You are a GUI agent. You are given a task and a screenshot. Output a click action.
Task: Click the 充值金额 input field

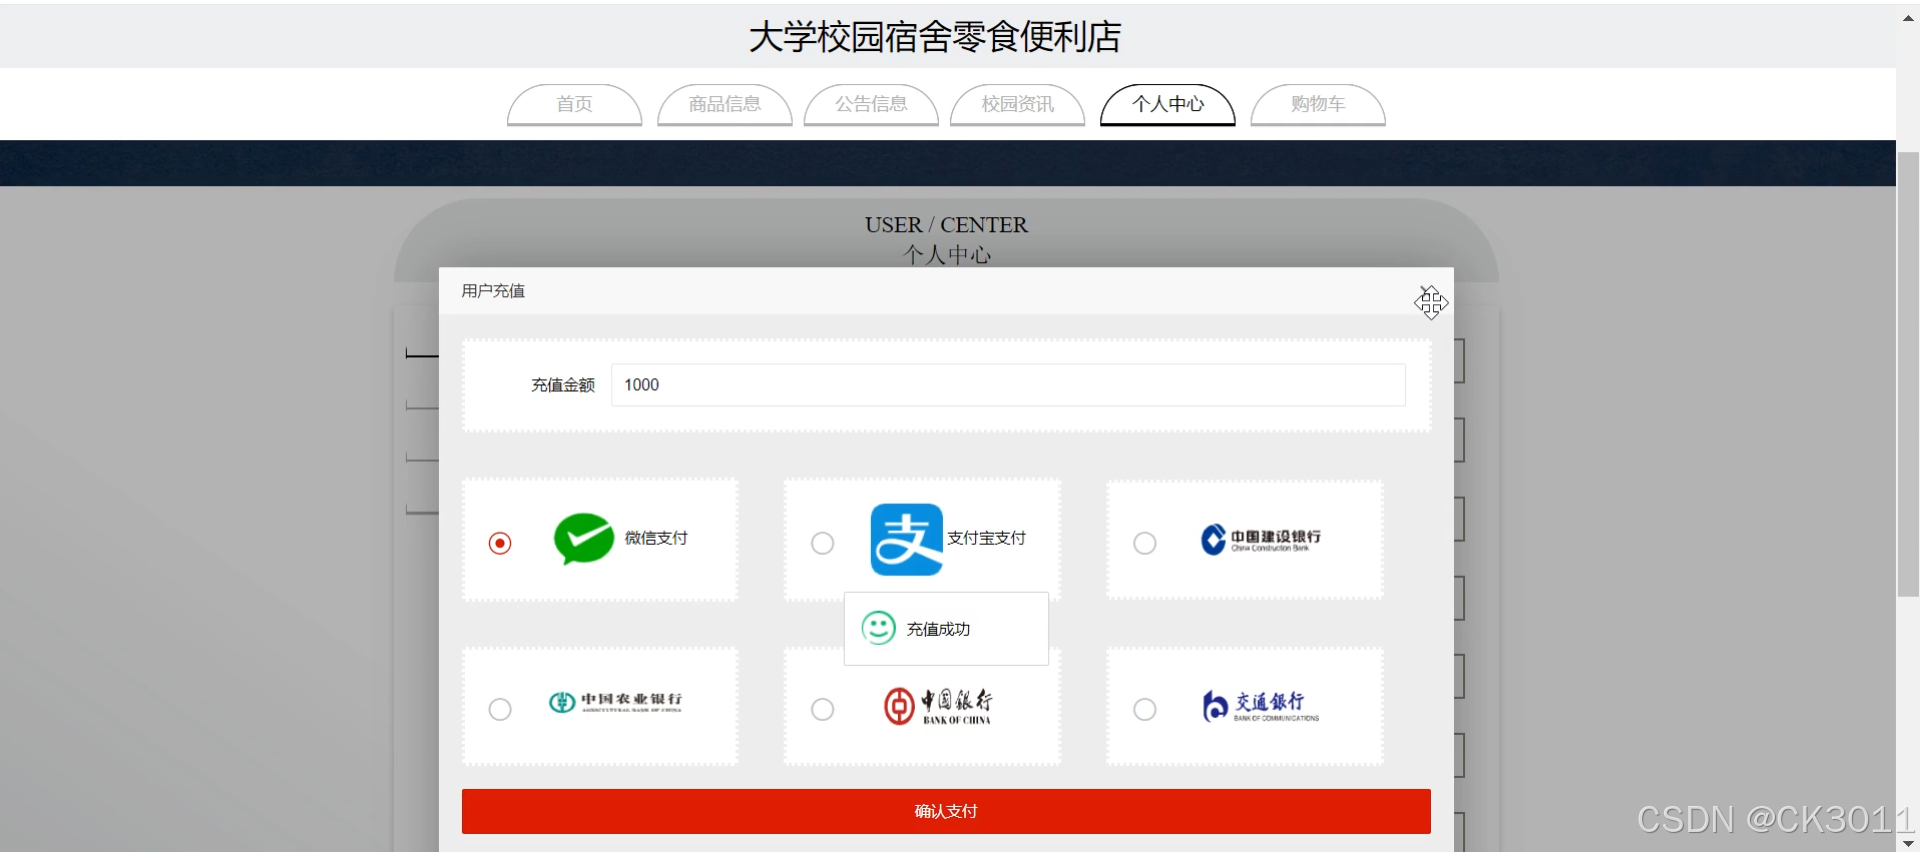(x=1008, y=385)
